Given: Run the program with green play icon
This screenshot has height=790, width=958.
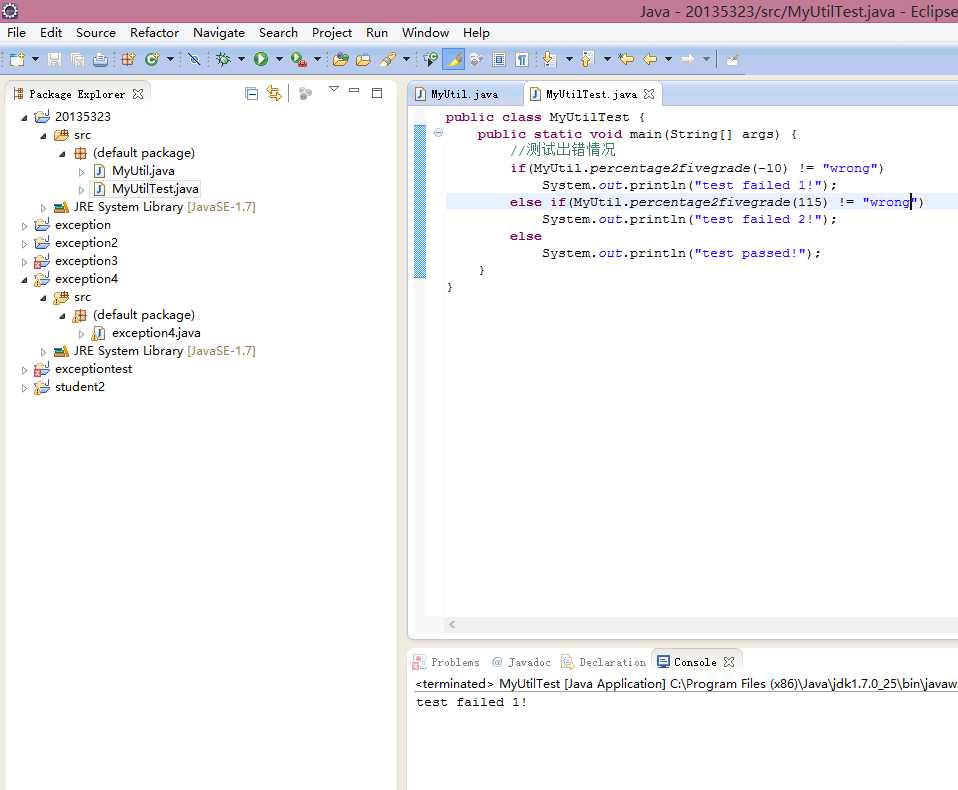Looking at the screenshot, I should click(261, 59).
